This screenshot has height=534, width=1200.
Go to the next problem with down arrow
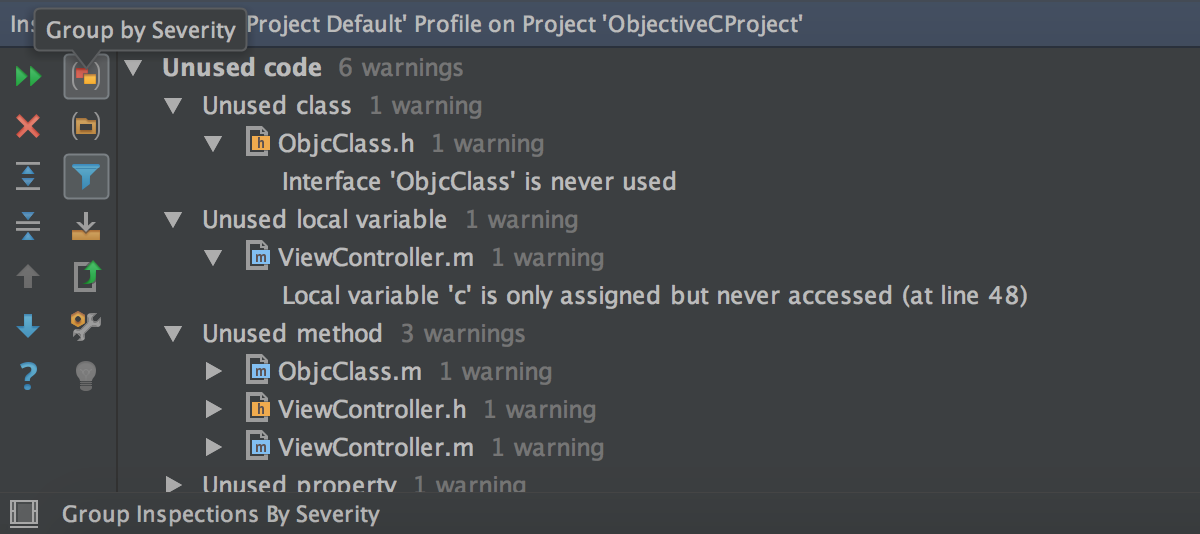(28, 326)
